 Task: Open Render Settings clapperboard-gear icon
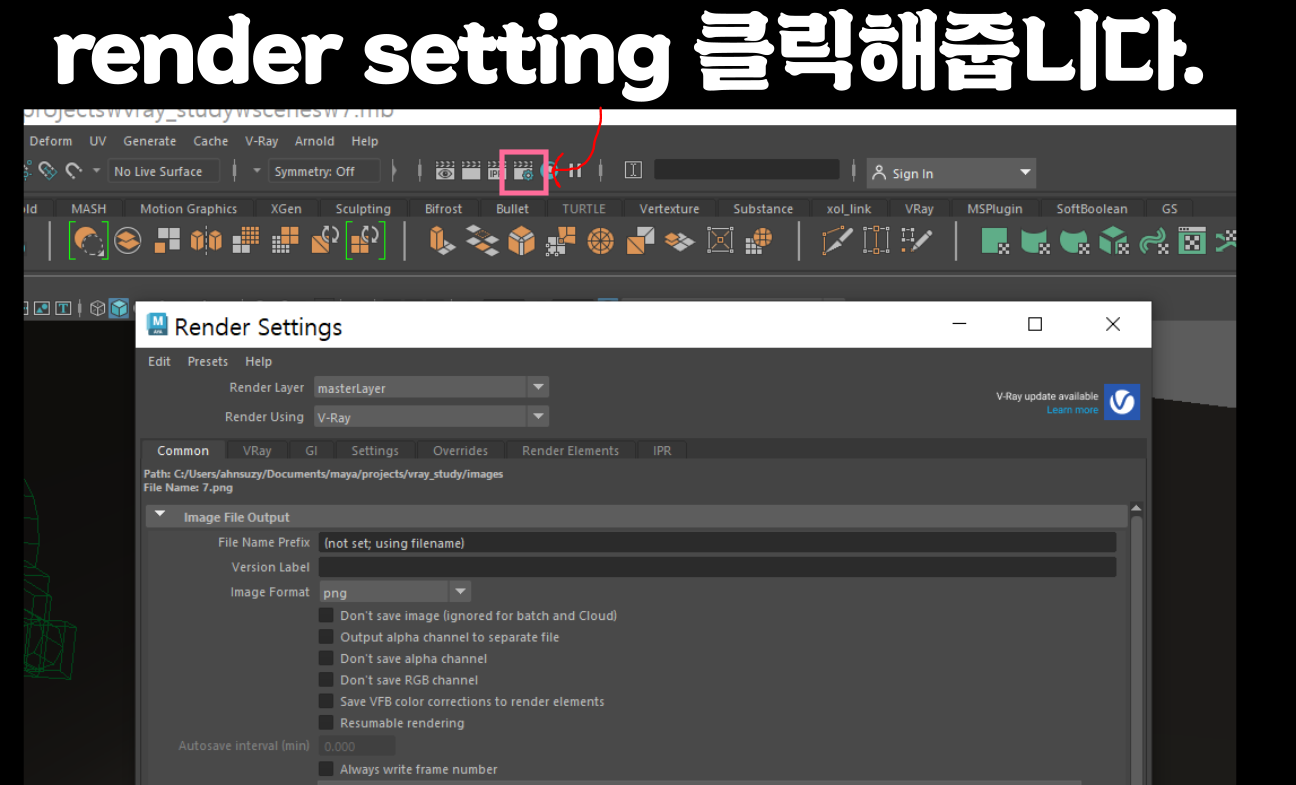click(x=524, y=171)
